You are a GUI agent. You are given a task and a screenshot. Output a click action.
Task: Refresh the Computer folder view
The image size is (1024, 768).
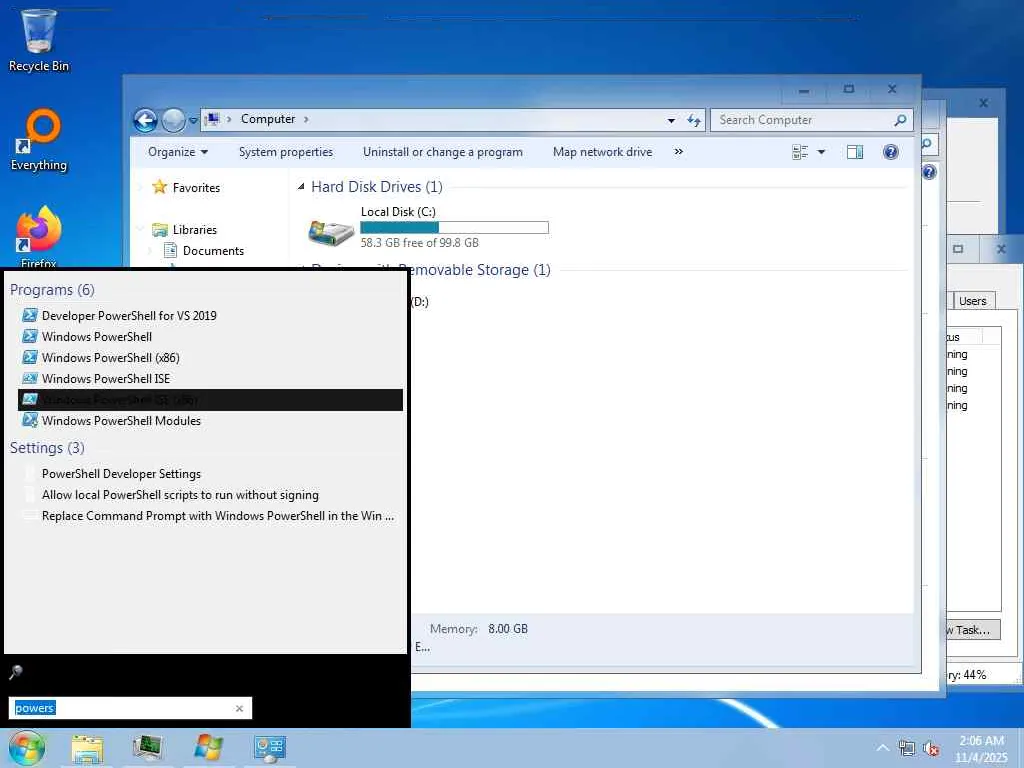click(694, 120)
